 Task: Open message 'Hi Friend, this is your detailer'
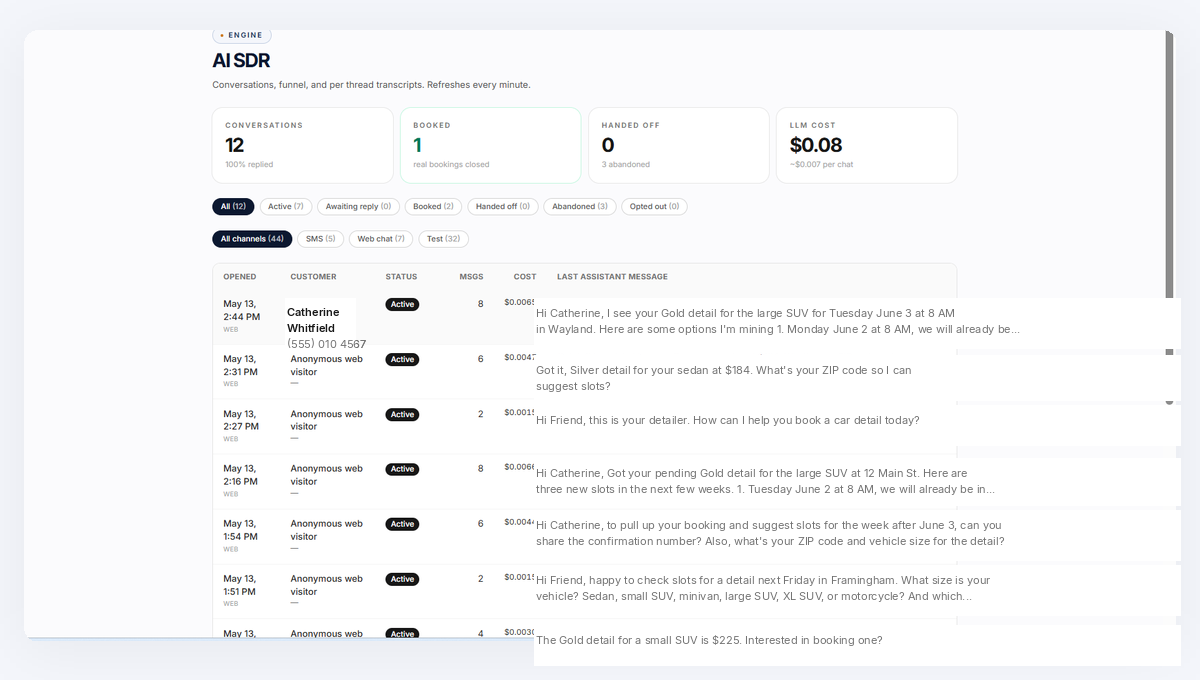pyautogui.click(x=727, y=420)
